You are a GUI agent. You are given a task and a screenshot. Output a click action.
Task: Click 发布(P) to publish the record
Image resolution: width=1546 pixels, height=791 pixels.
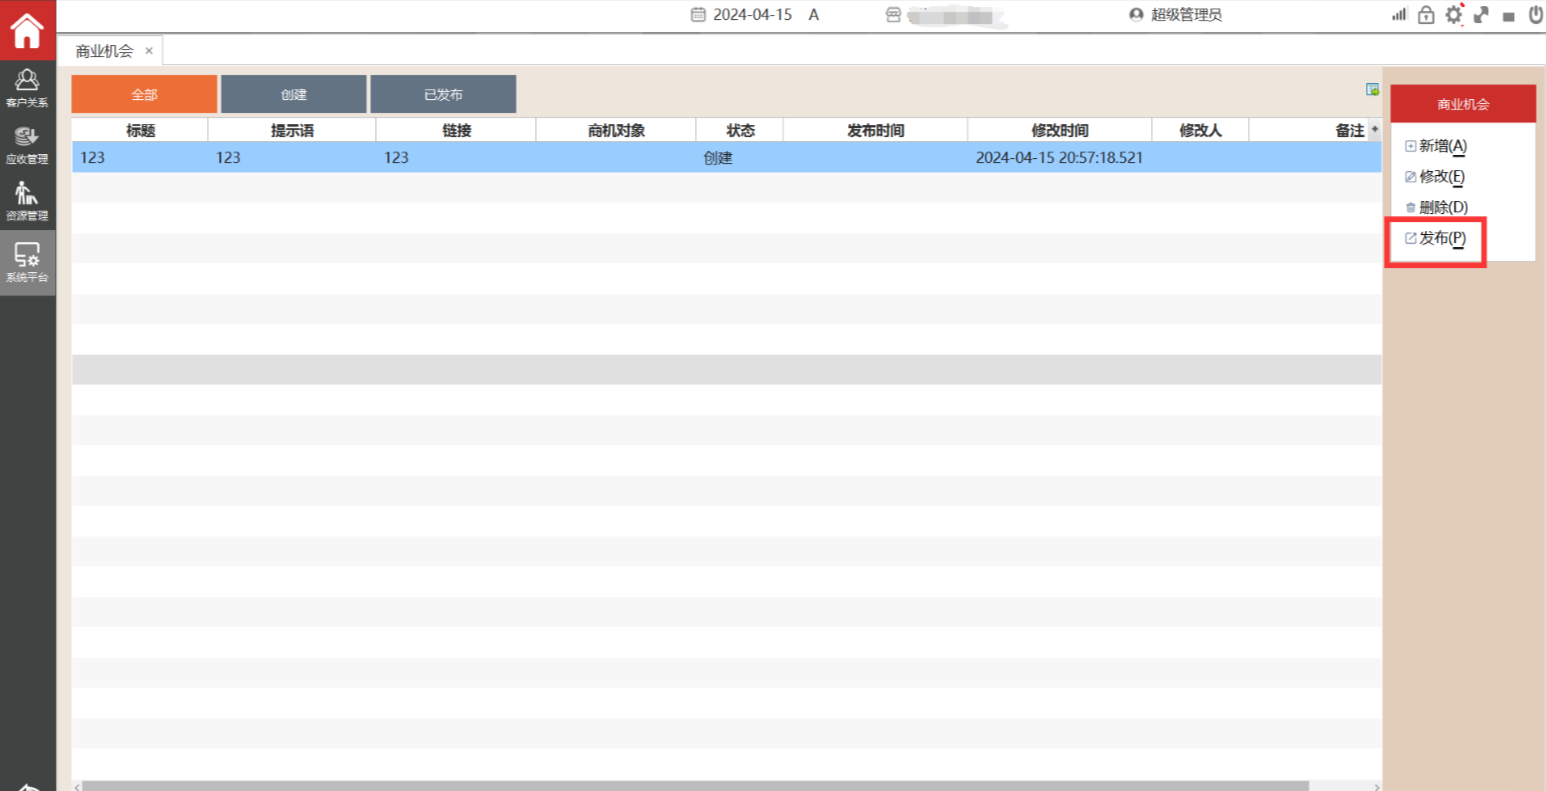(x=1436, y=238)
